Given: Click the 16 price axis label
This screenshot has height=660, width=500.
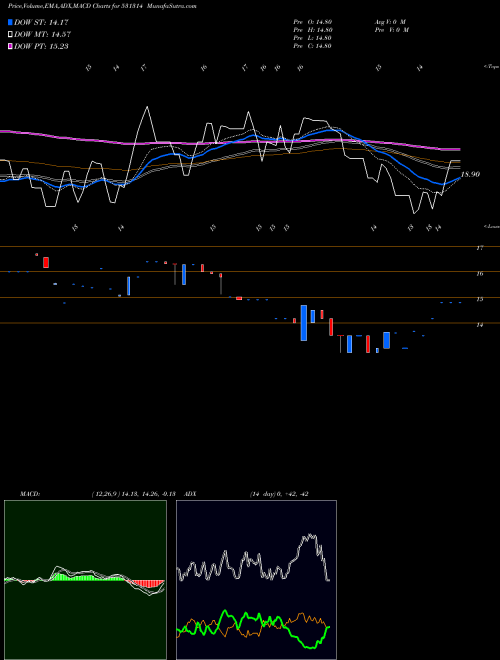Looking at the screenshot, I should click(x=479, y=274).
